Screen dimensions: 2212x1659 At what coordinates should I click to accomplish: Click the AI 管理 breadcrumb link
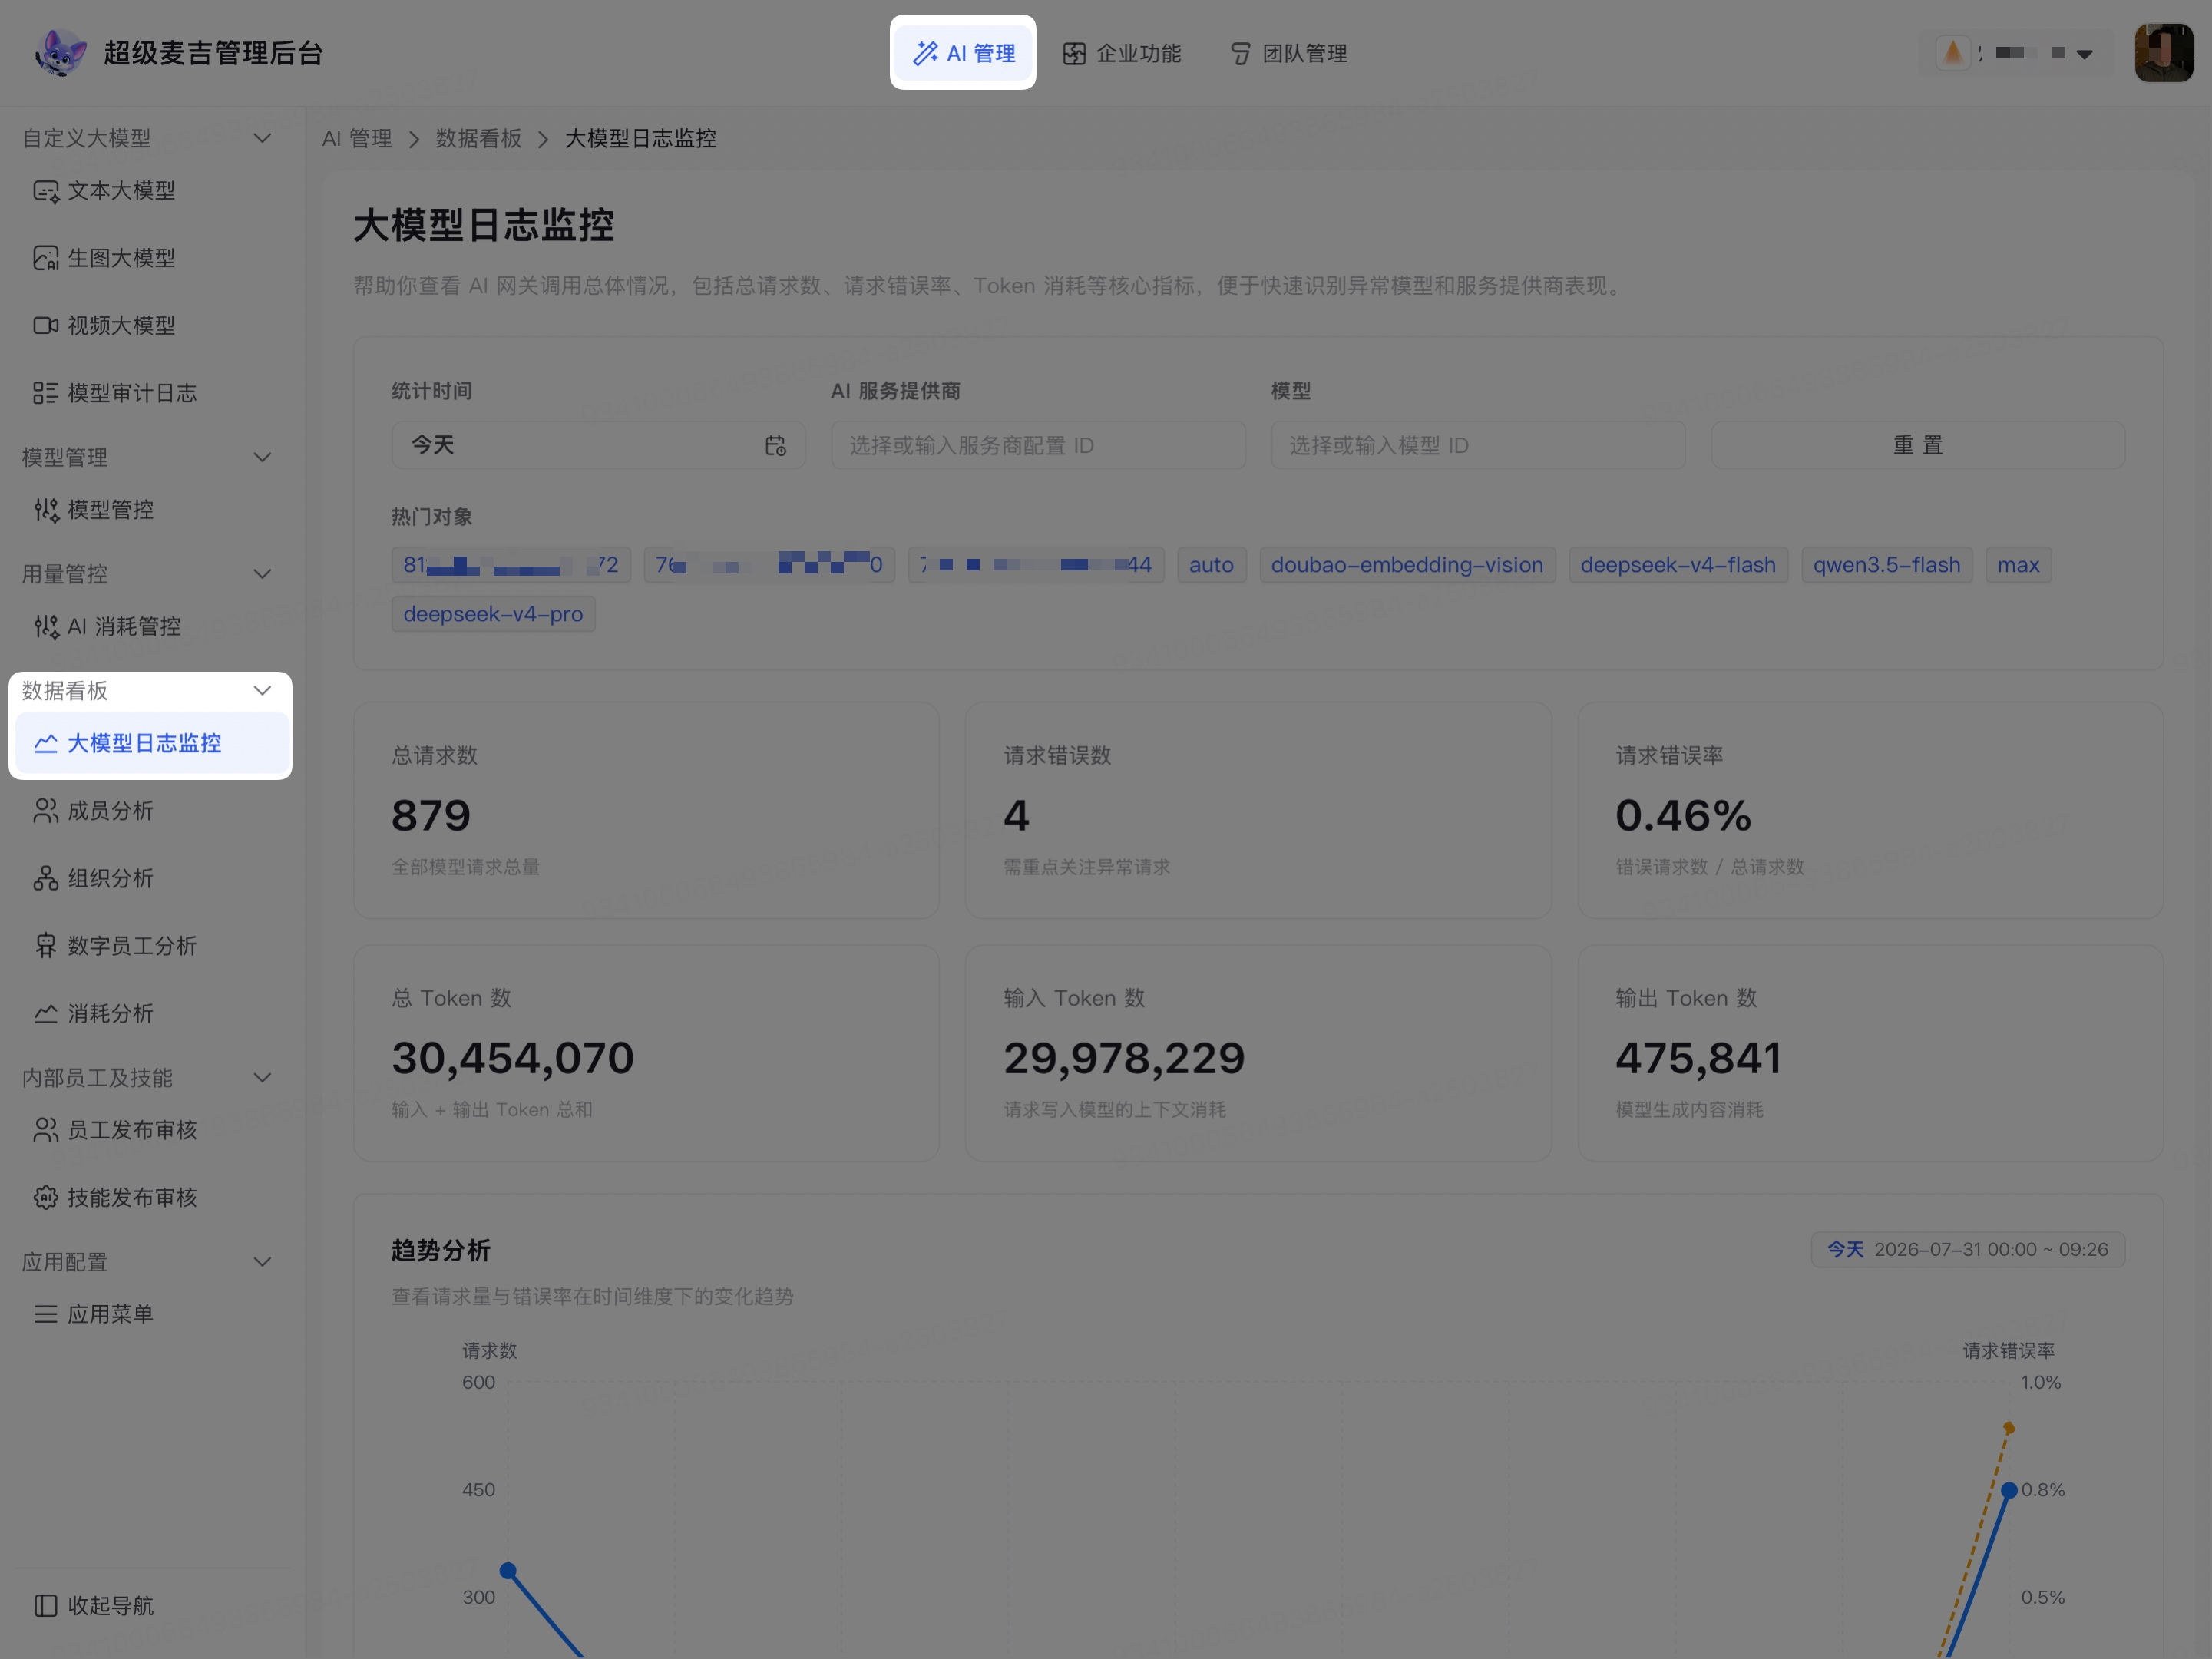(x=357, y=139)
